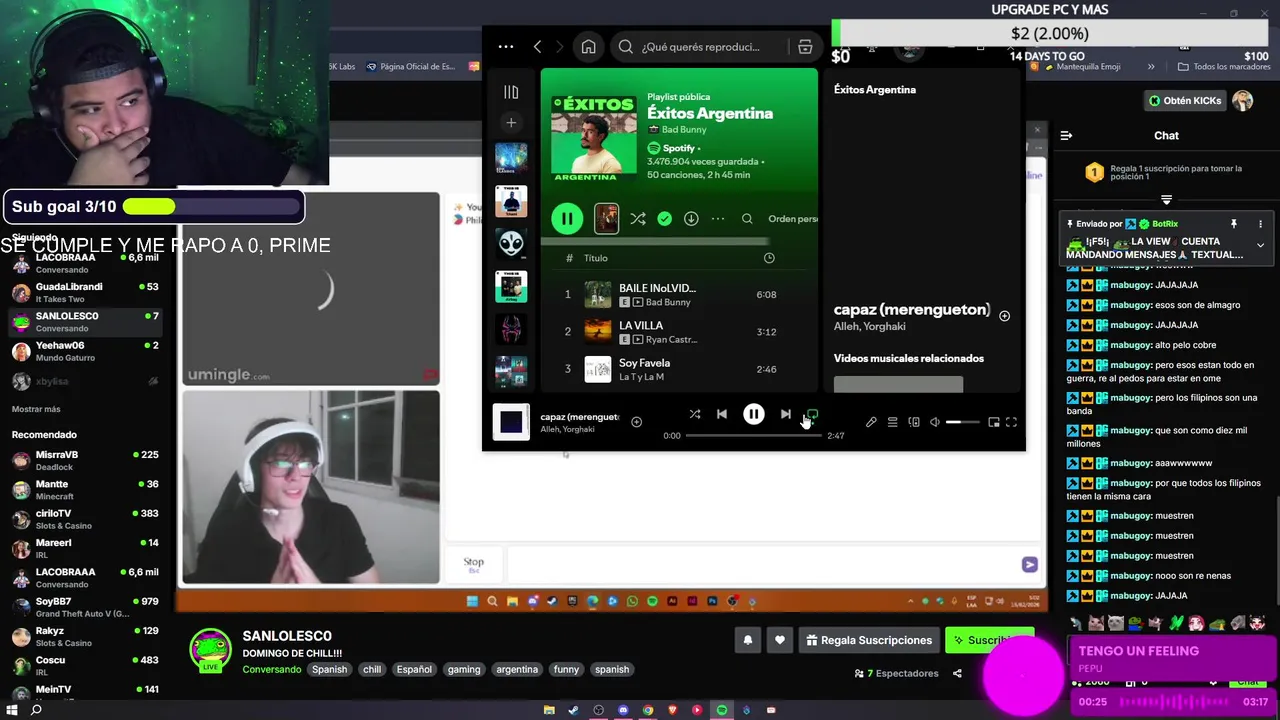Click Conversando category link under title

(x=271, y=670)
